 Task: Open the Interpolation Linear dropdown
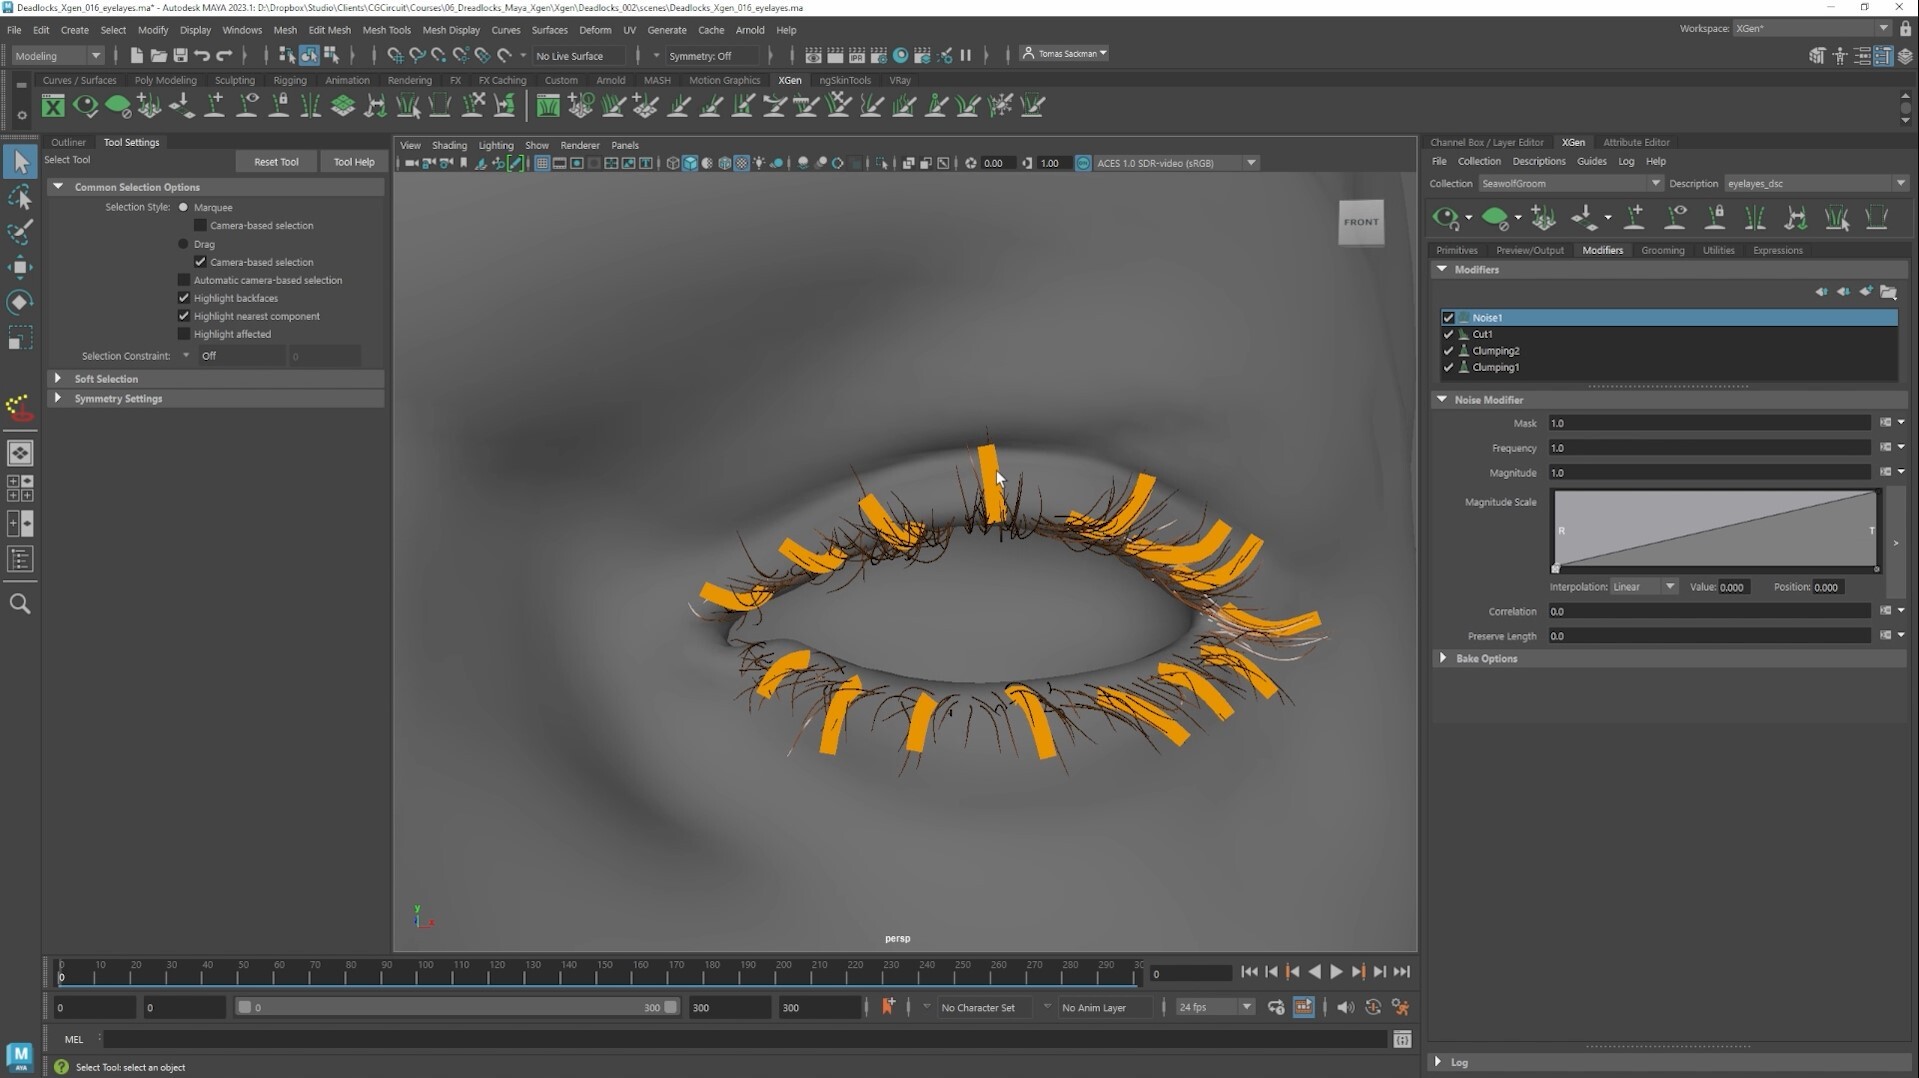tap(1643, 587)
